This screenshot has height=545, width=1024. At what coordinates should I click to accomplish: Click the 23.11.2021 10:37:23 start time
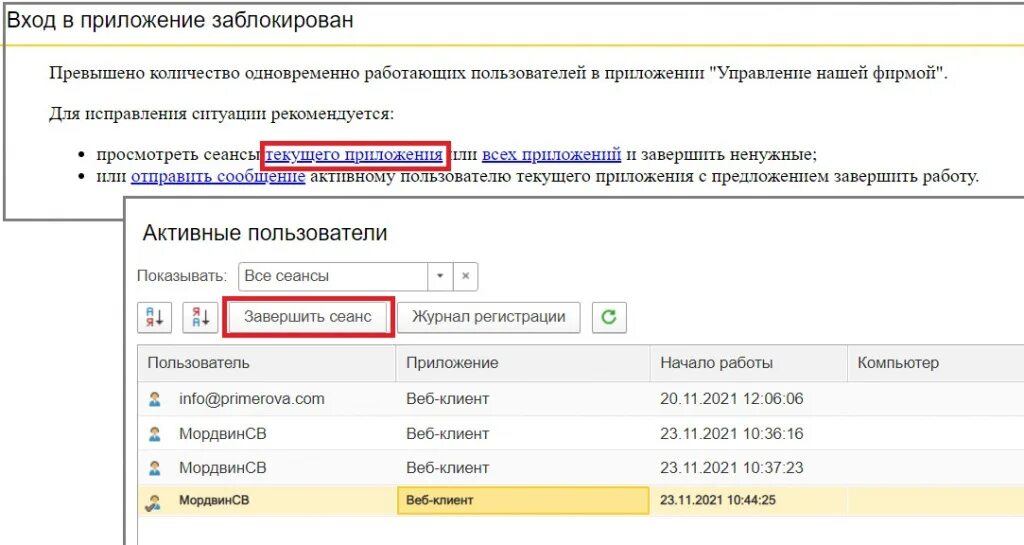tap(731, 467)
